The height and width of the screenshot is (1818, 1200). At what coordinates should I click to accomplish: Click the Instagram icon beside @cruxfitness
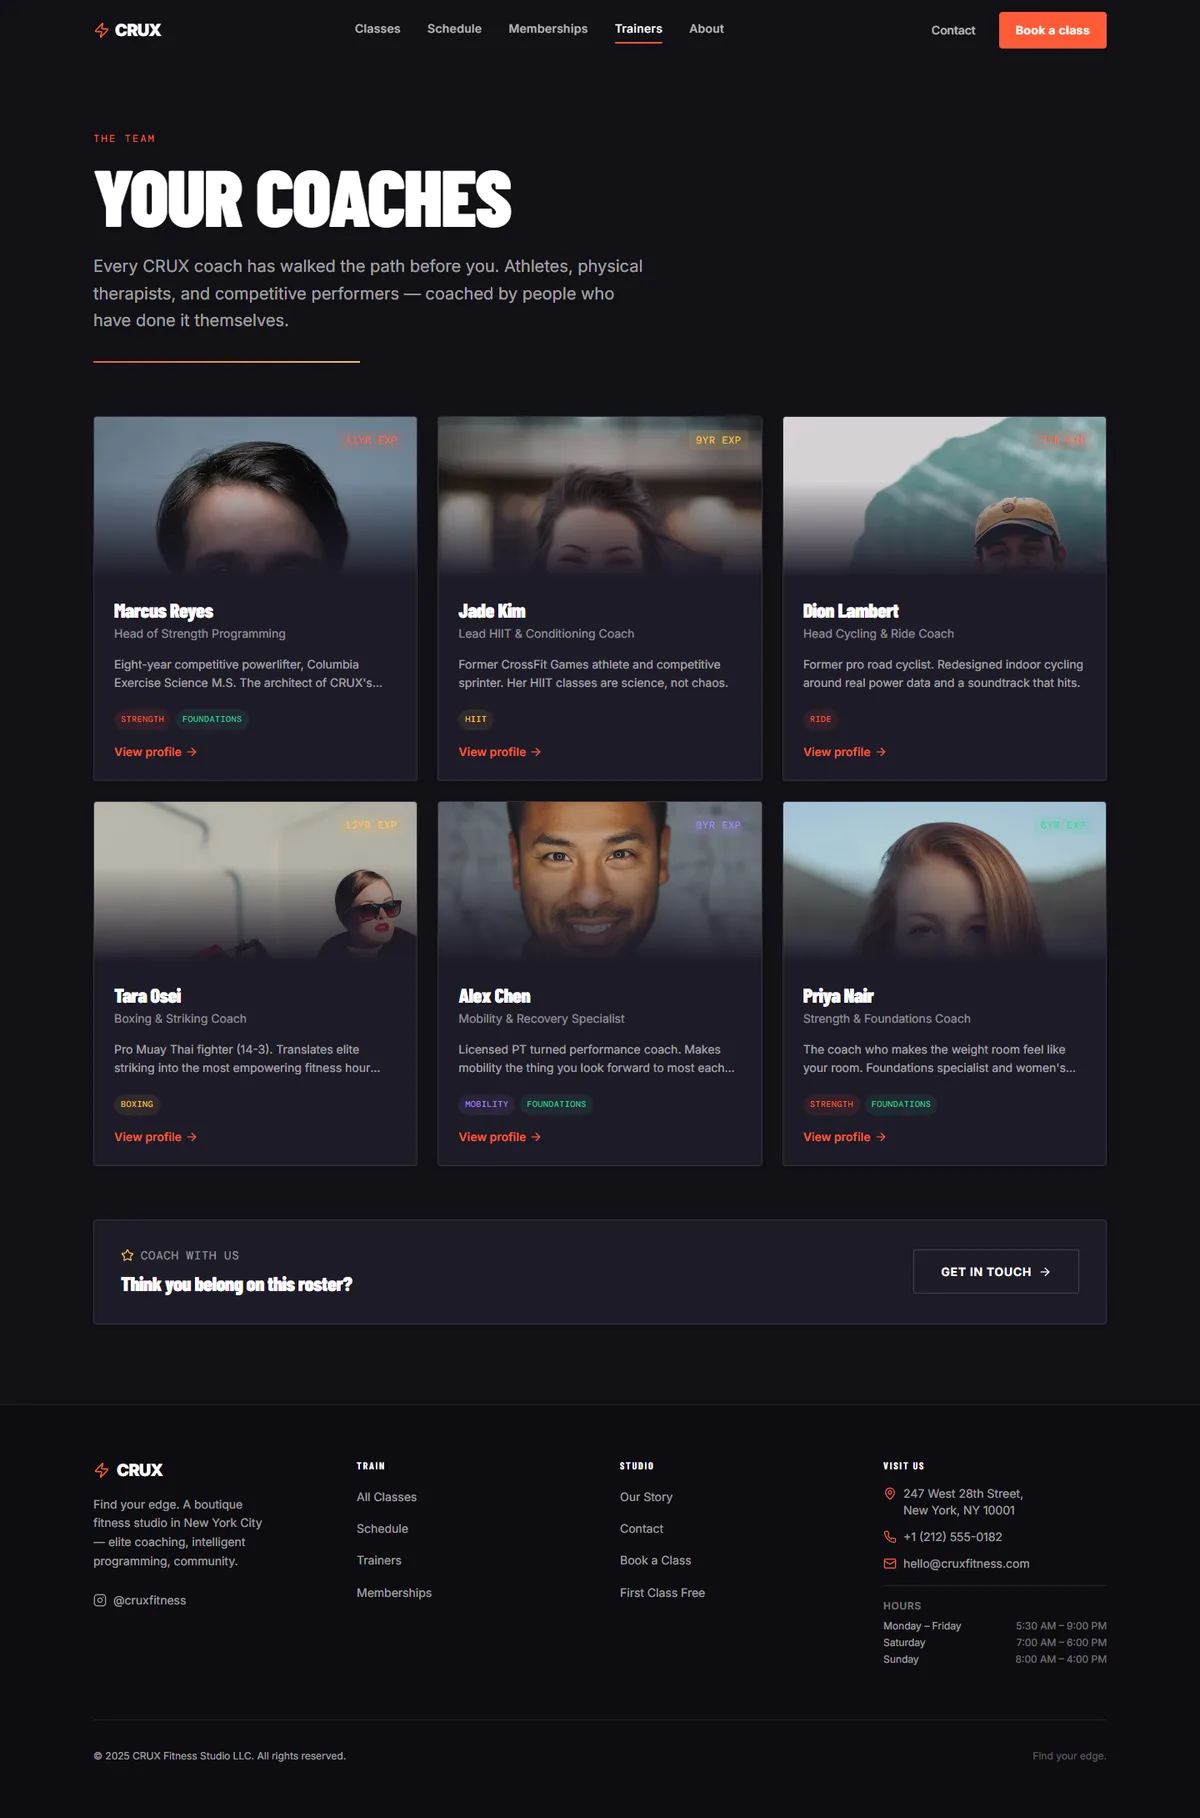[100, 1600]
